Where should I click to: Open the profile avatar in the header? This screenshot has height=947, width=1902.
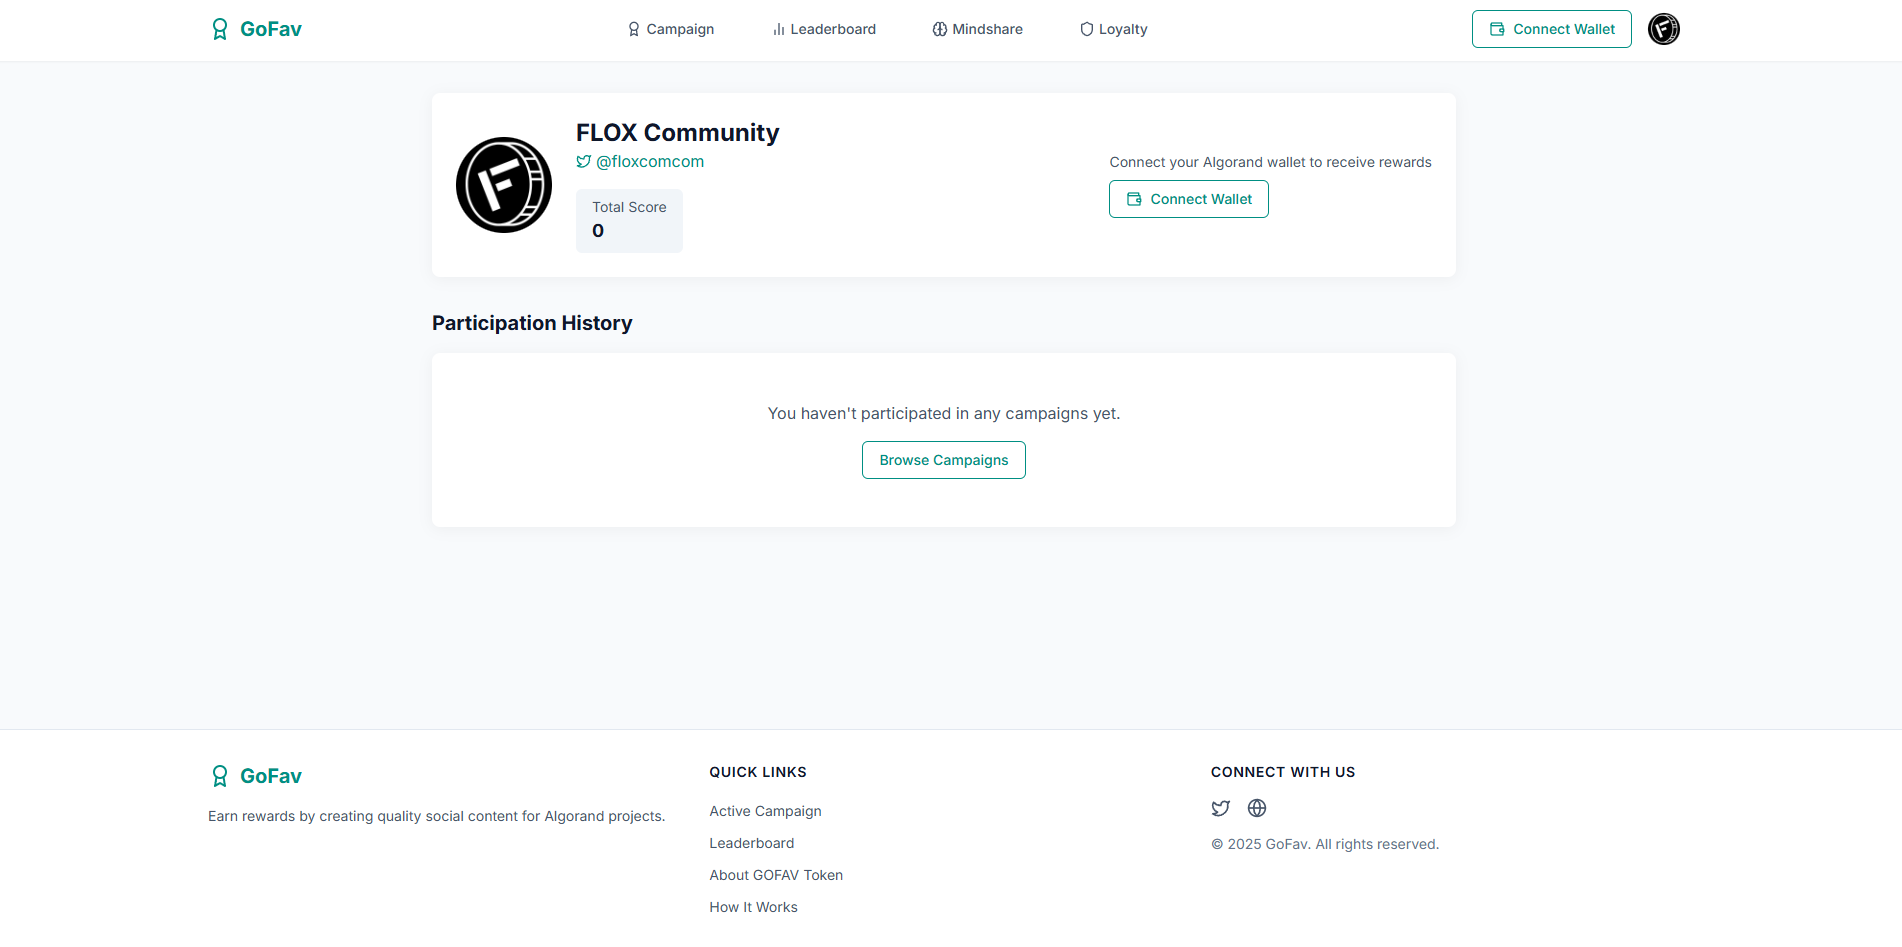coord(1663,29)
